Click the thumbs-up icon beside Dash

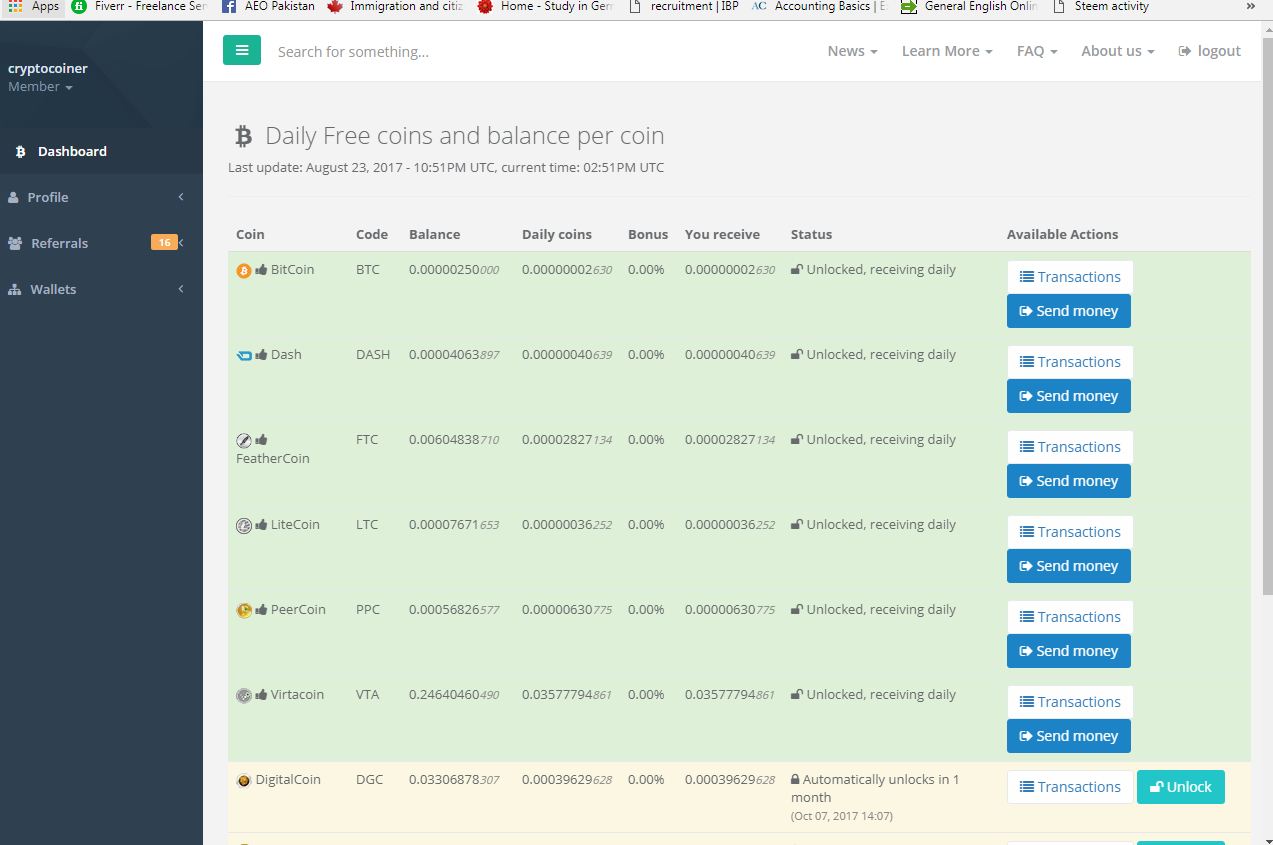tap(261, 354)
